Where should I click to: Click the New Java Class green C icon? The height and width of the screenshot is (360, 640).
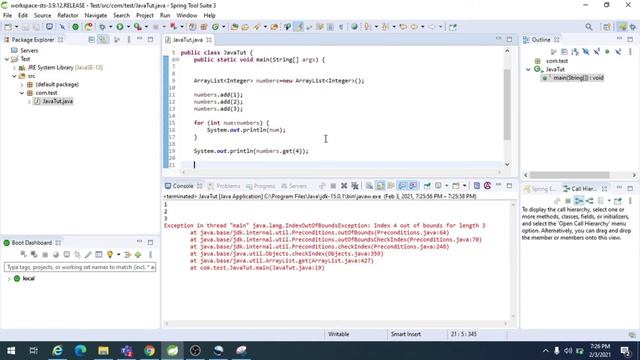click(215, 27)
